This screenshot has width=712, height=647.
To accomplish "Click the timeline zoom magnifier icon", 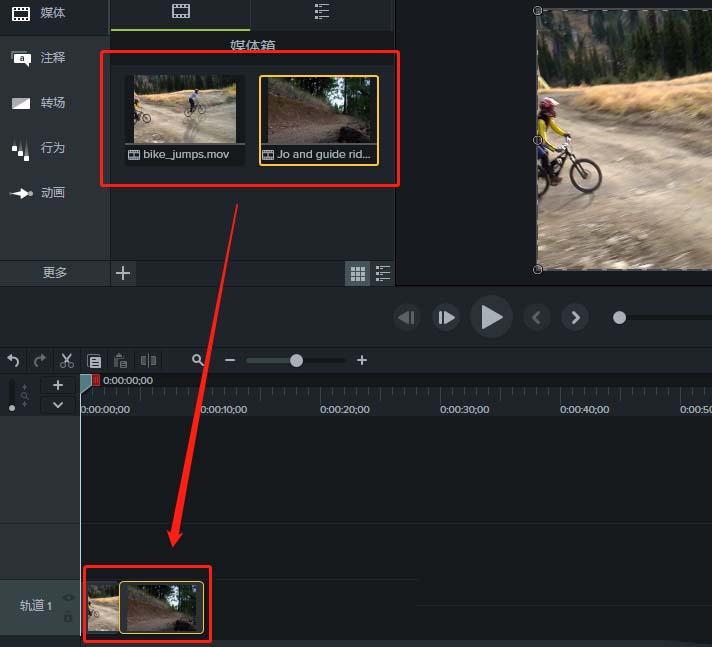I will 198,360.
